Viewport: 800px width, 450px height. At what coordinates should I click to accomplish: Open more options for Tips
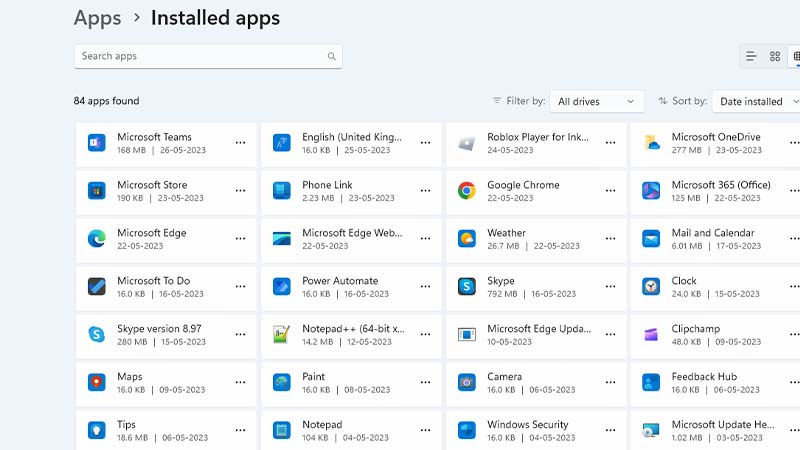click(x=240, y=431)
